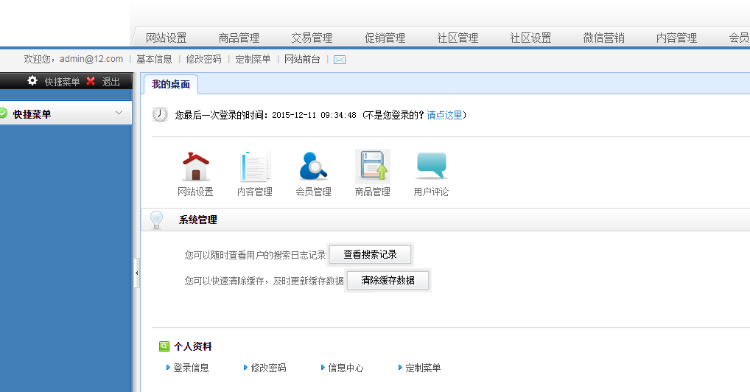Open the 内容管理 top menu
Screen dimensions: 750x392
676,38
